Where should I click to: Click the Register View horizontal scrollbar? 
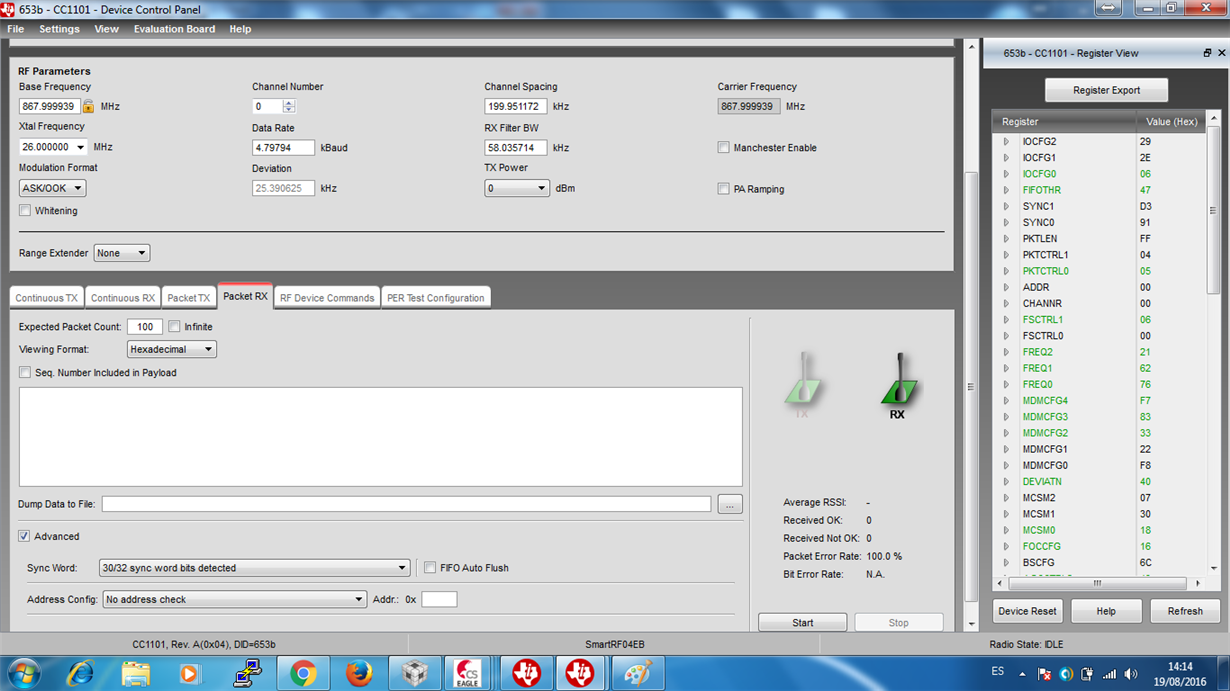pos(1098,583)
